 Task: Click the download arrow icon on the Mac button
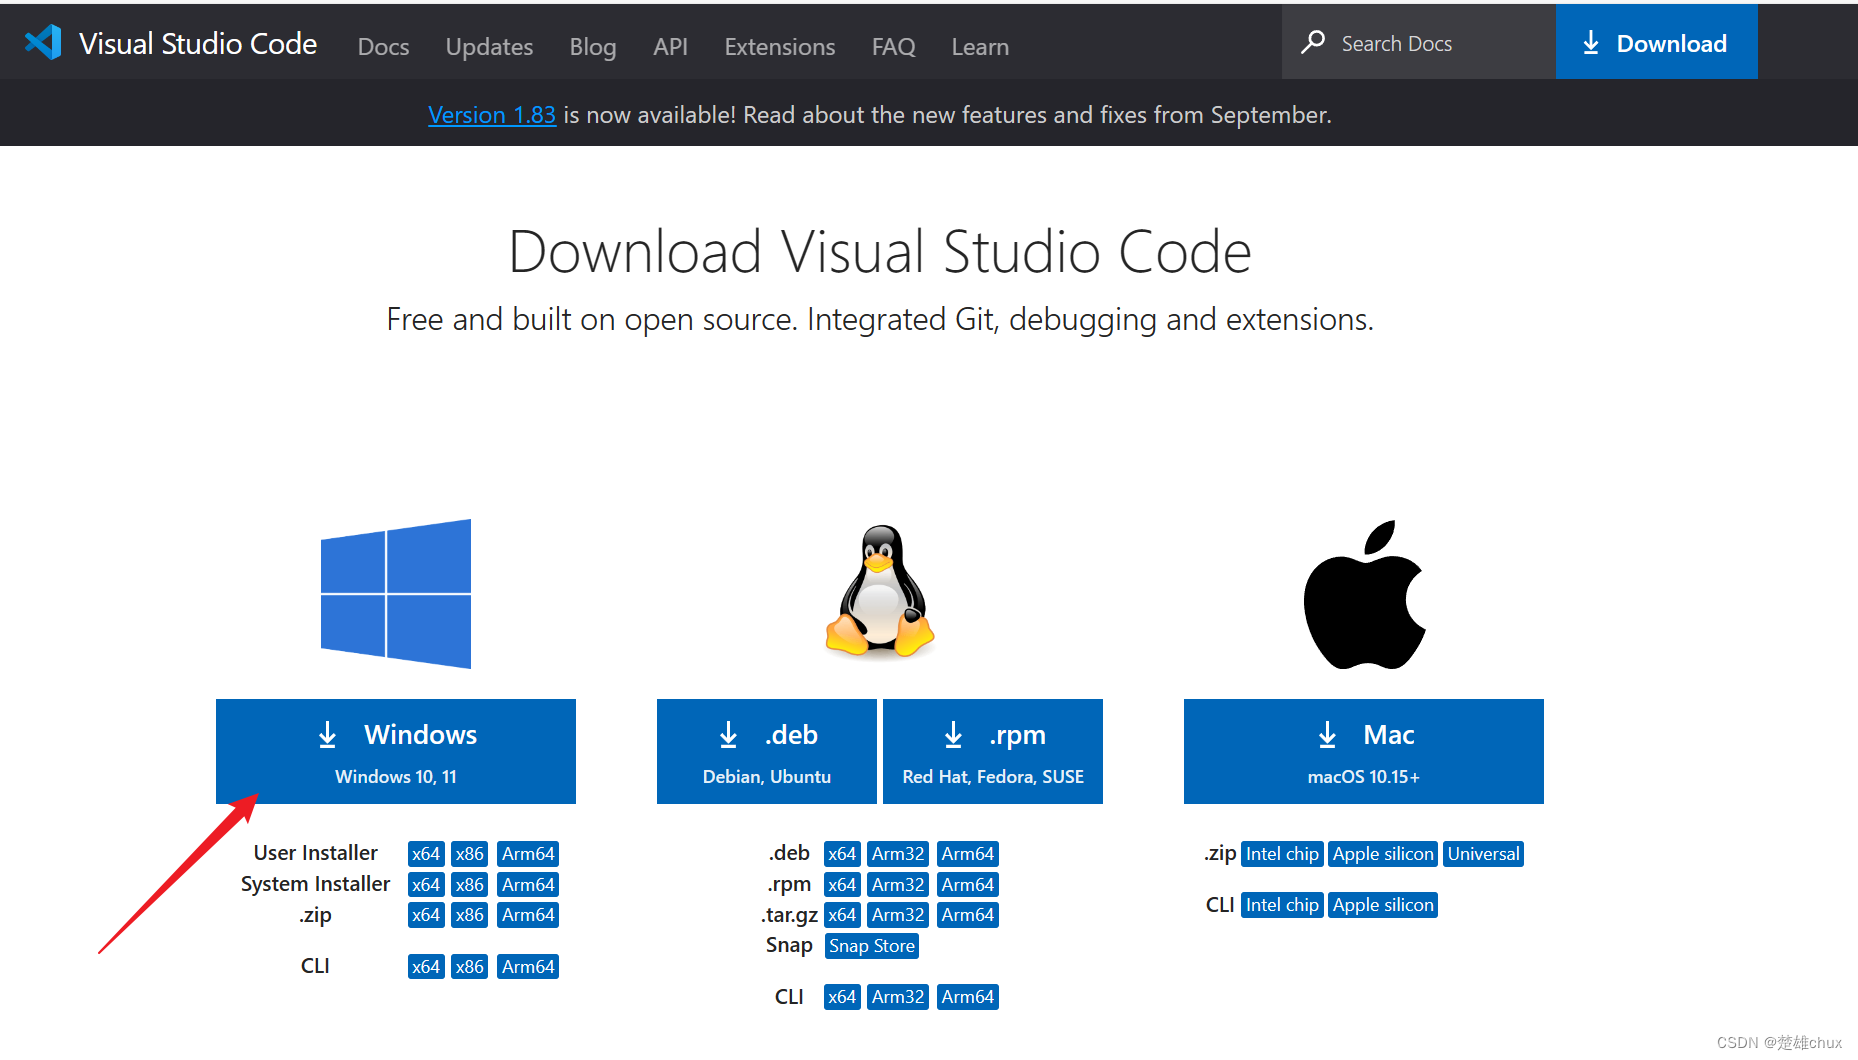point(1326,734)
